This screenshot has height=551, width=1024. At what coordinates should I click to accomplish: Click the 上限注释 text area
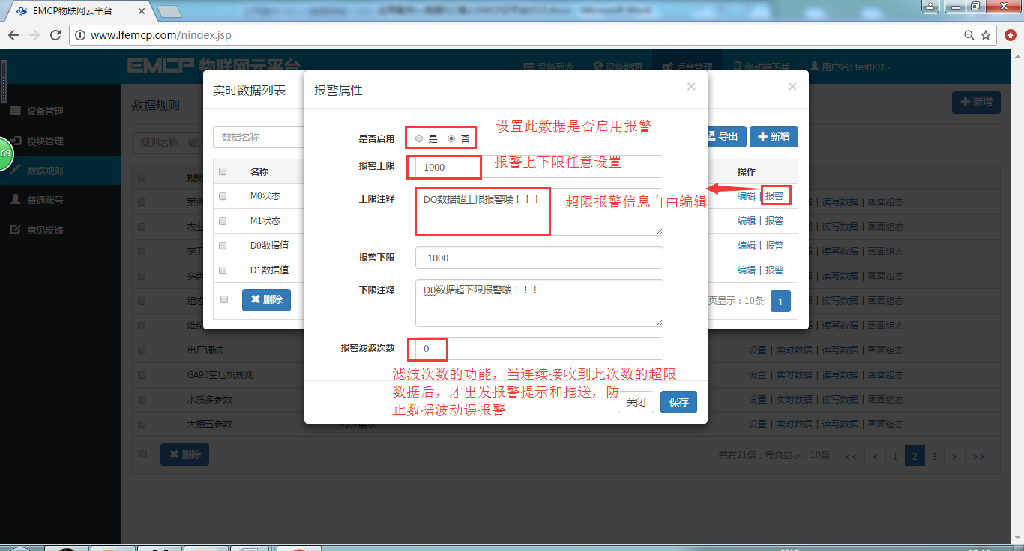click(x=539, y=212)
